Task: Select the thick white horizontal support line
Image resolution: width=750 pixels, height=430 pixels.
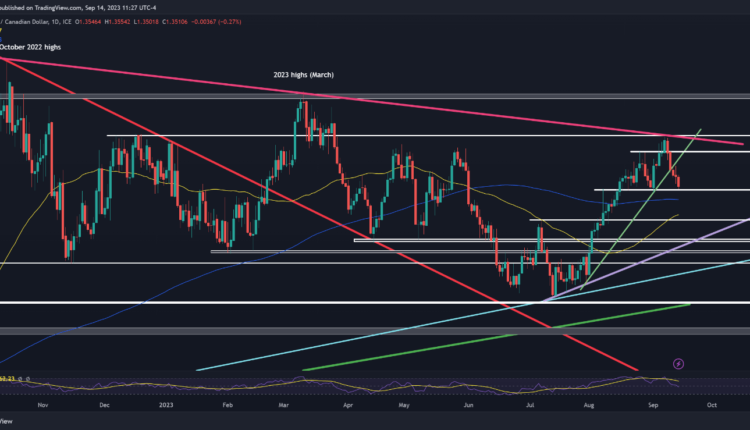Action: pyautogui.click(x=300, y=302)
